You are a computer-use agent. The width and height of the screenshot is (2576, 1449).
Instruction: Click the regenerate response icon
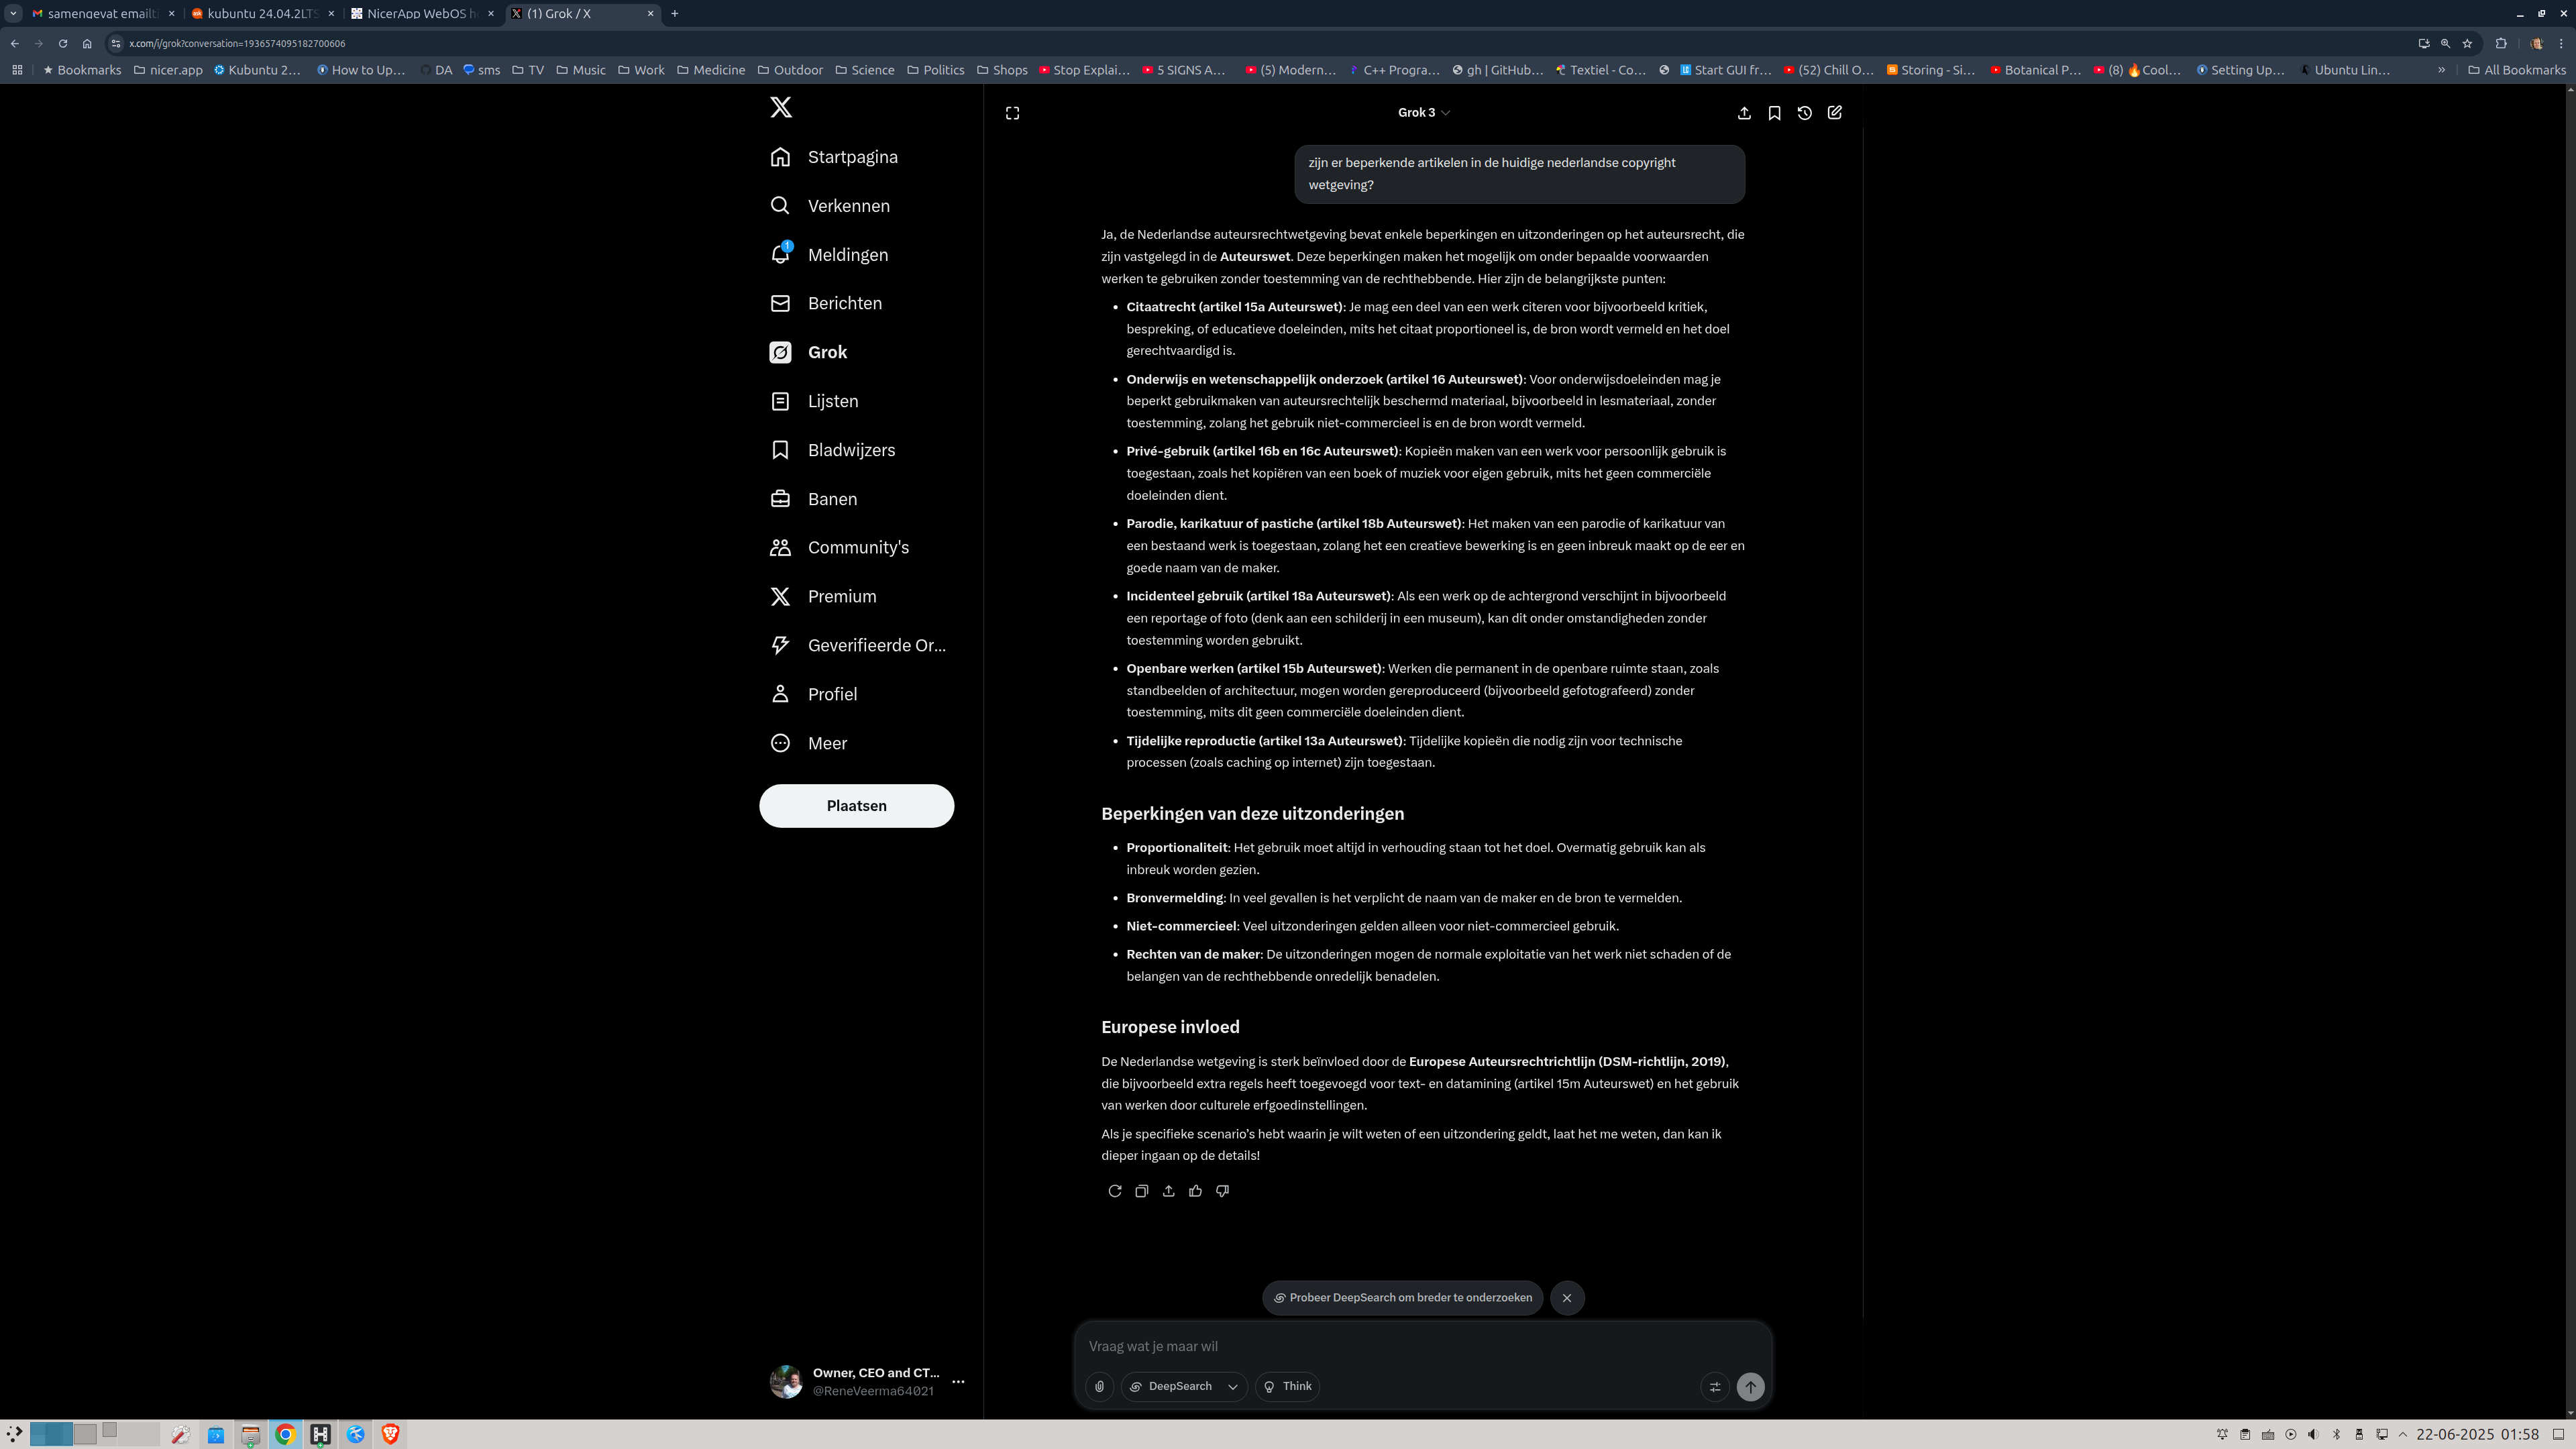coord(1114,1191)
